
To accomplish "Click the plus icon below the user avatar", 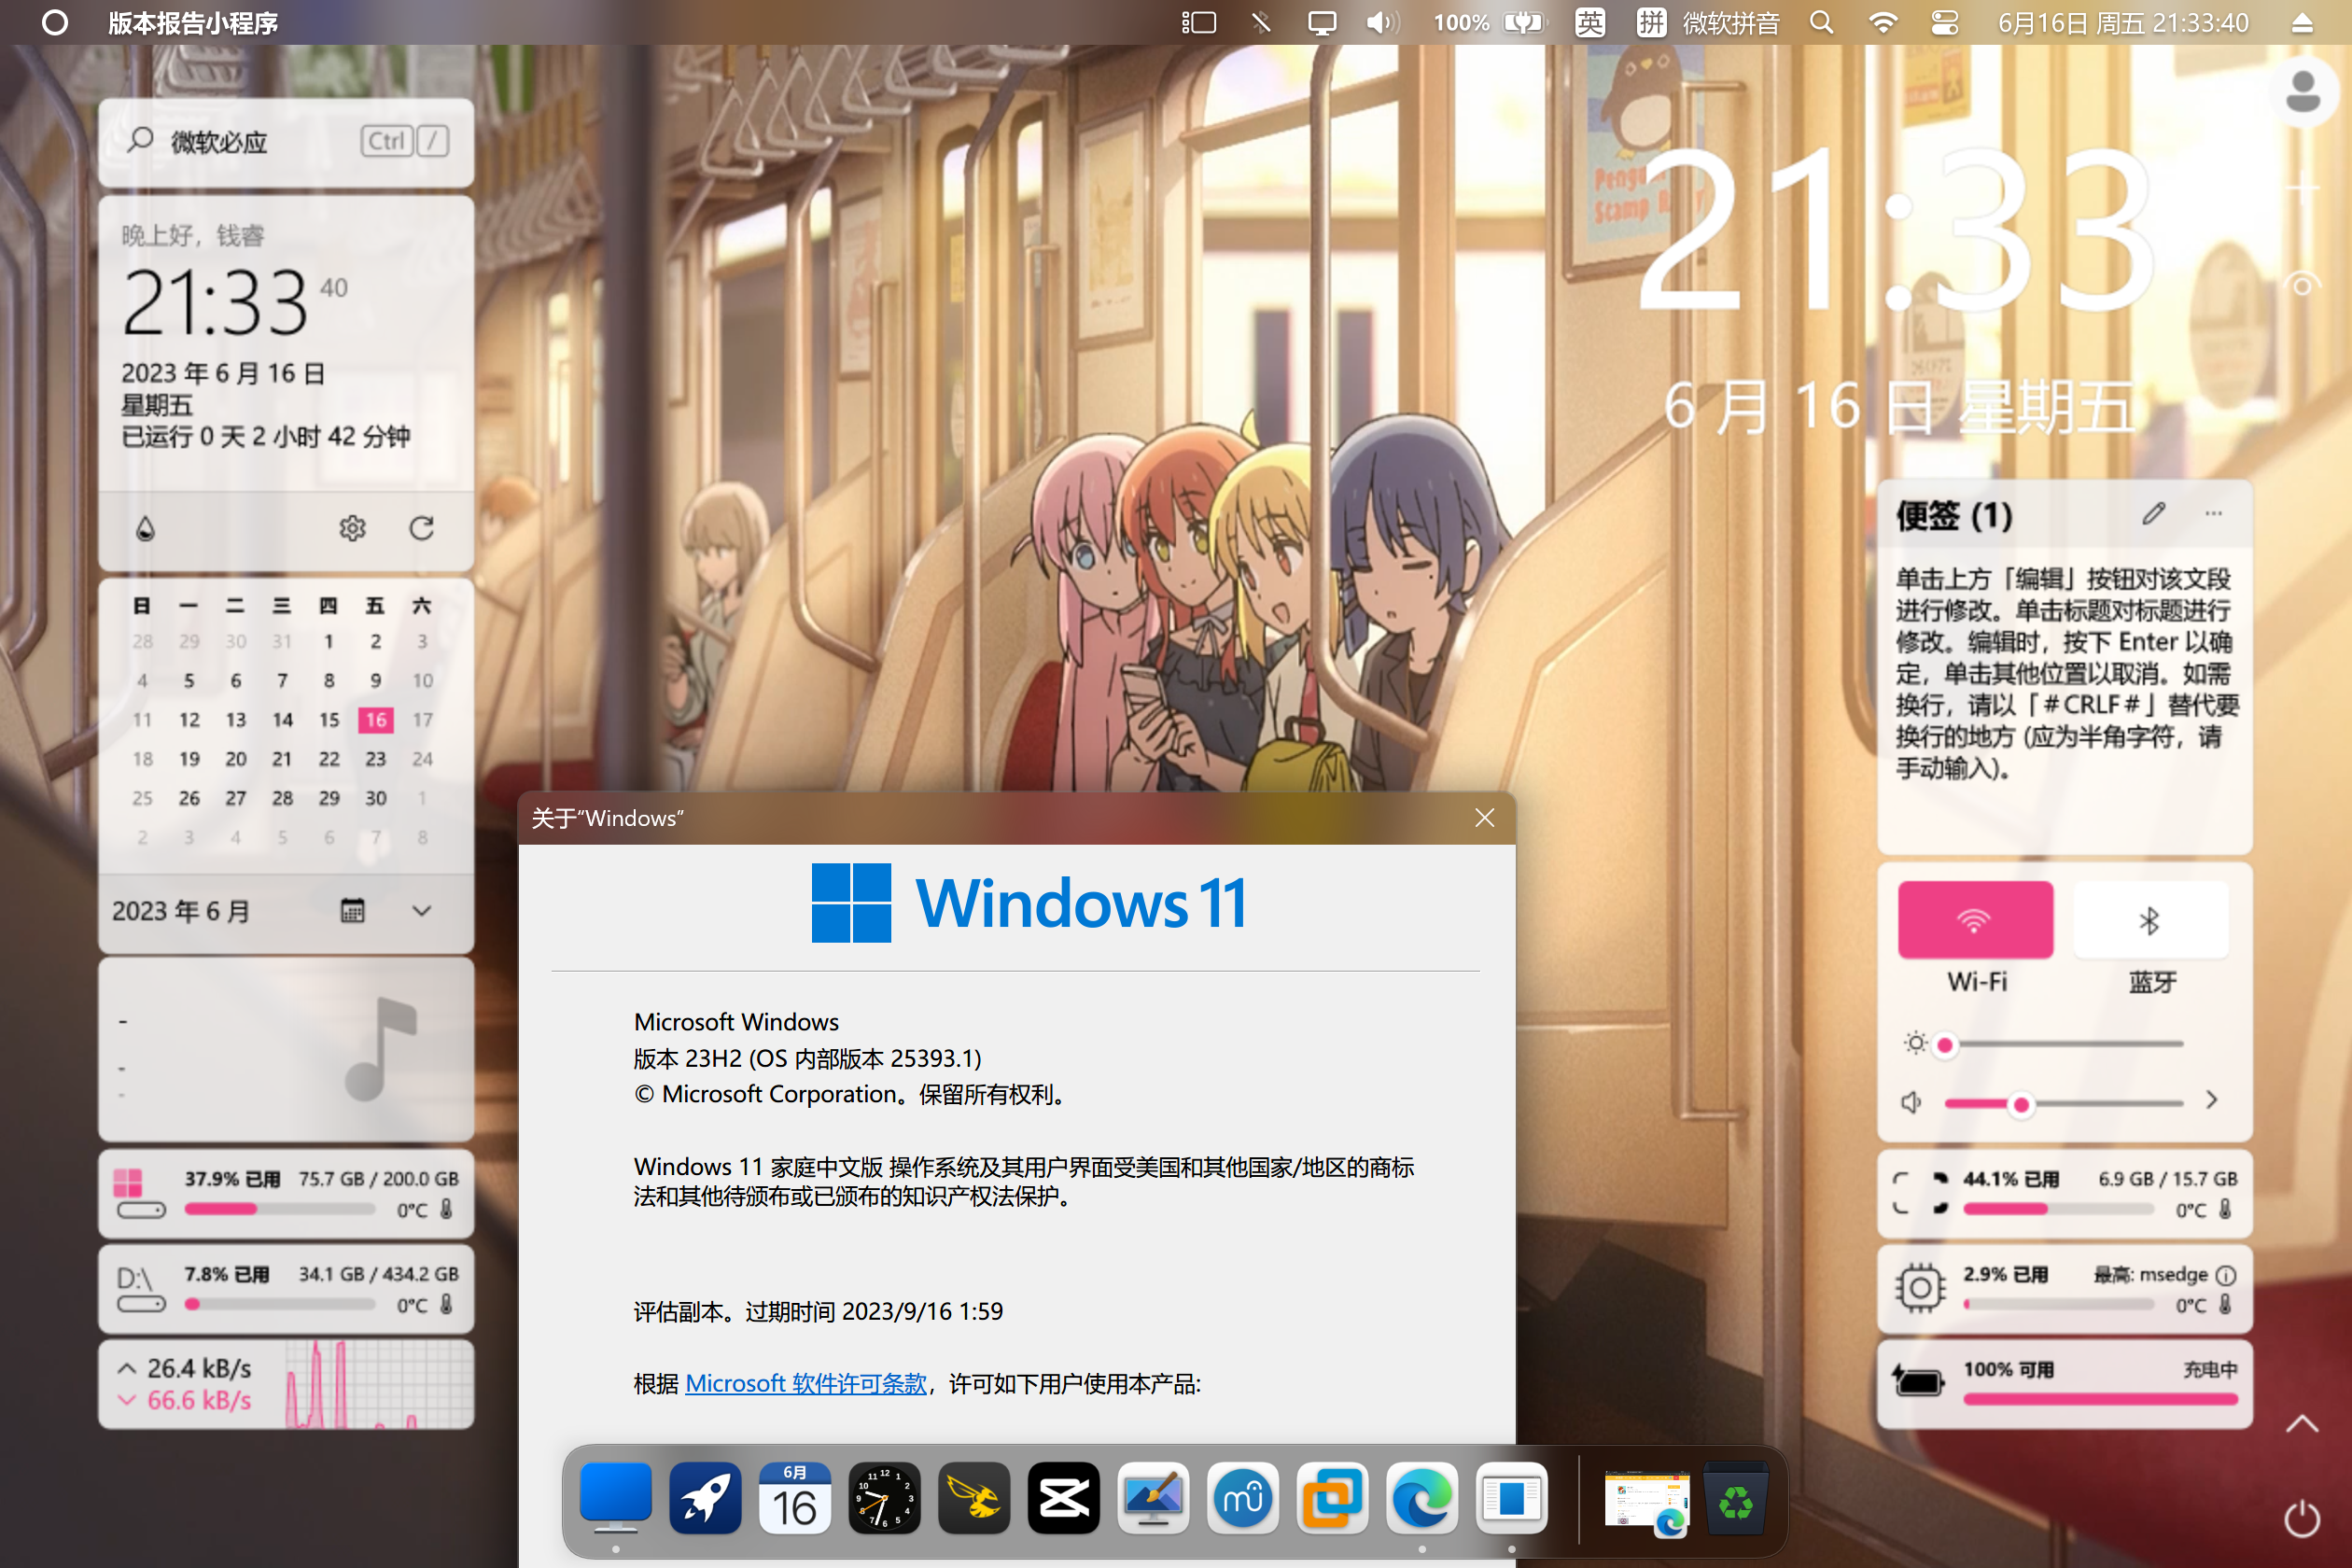I will pos(2303,187).
